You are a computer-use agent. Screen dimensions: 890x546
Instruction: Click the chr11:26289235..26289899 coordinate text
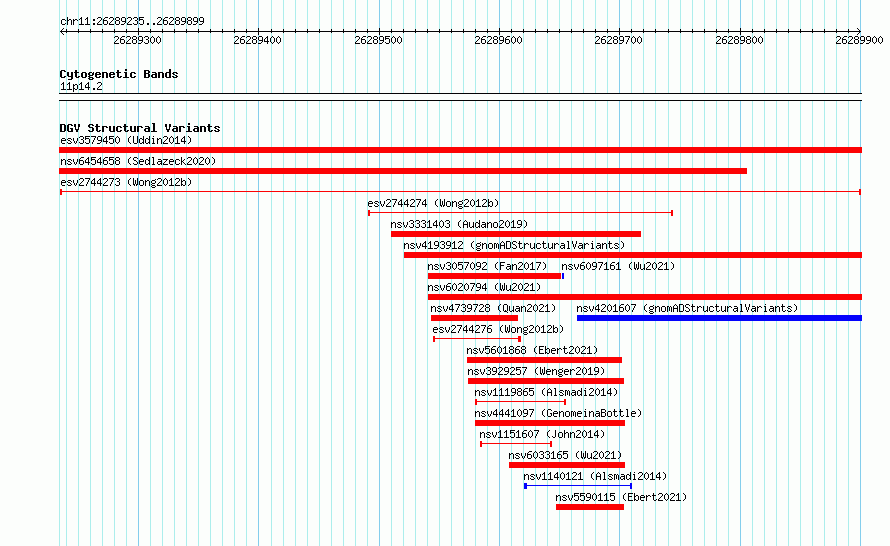pyautogui.click(x=132, y=22)
